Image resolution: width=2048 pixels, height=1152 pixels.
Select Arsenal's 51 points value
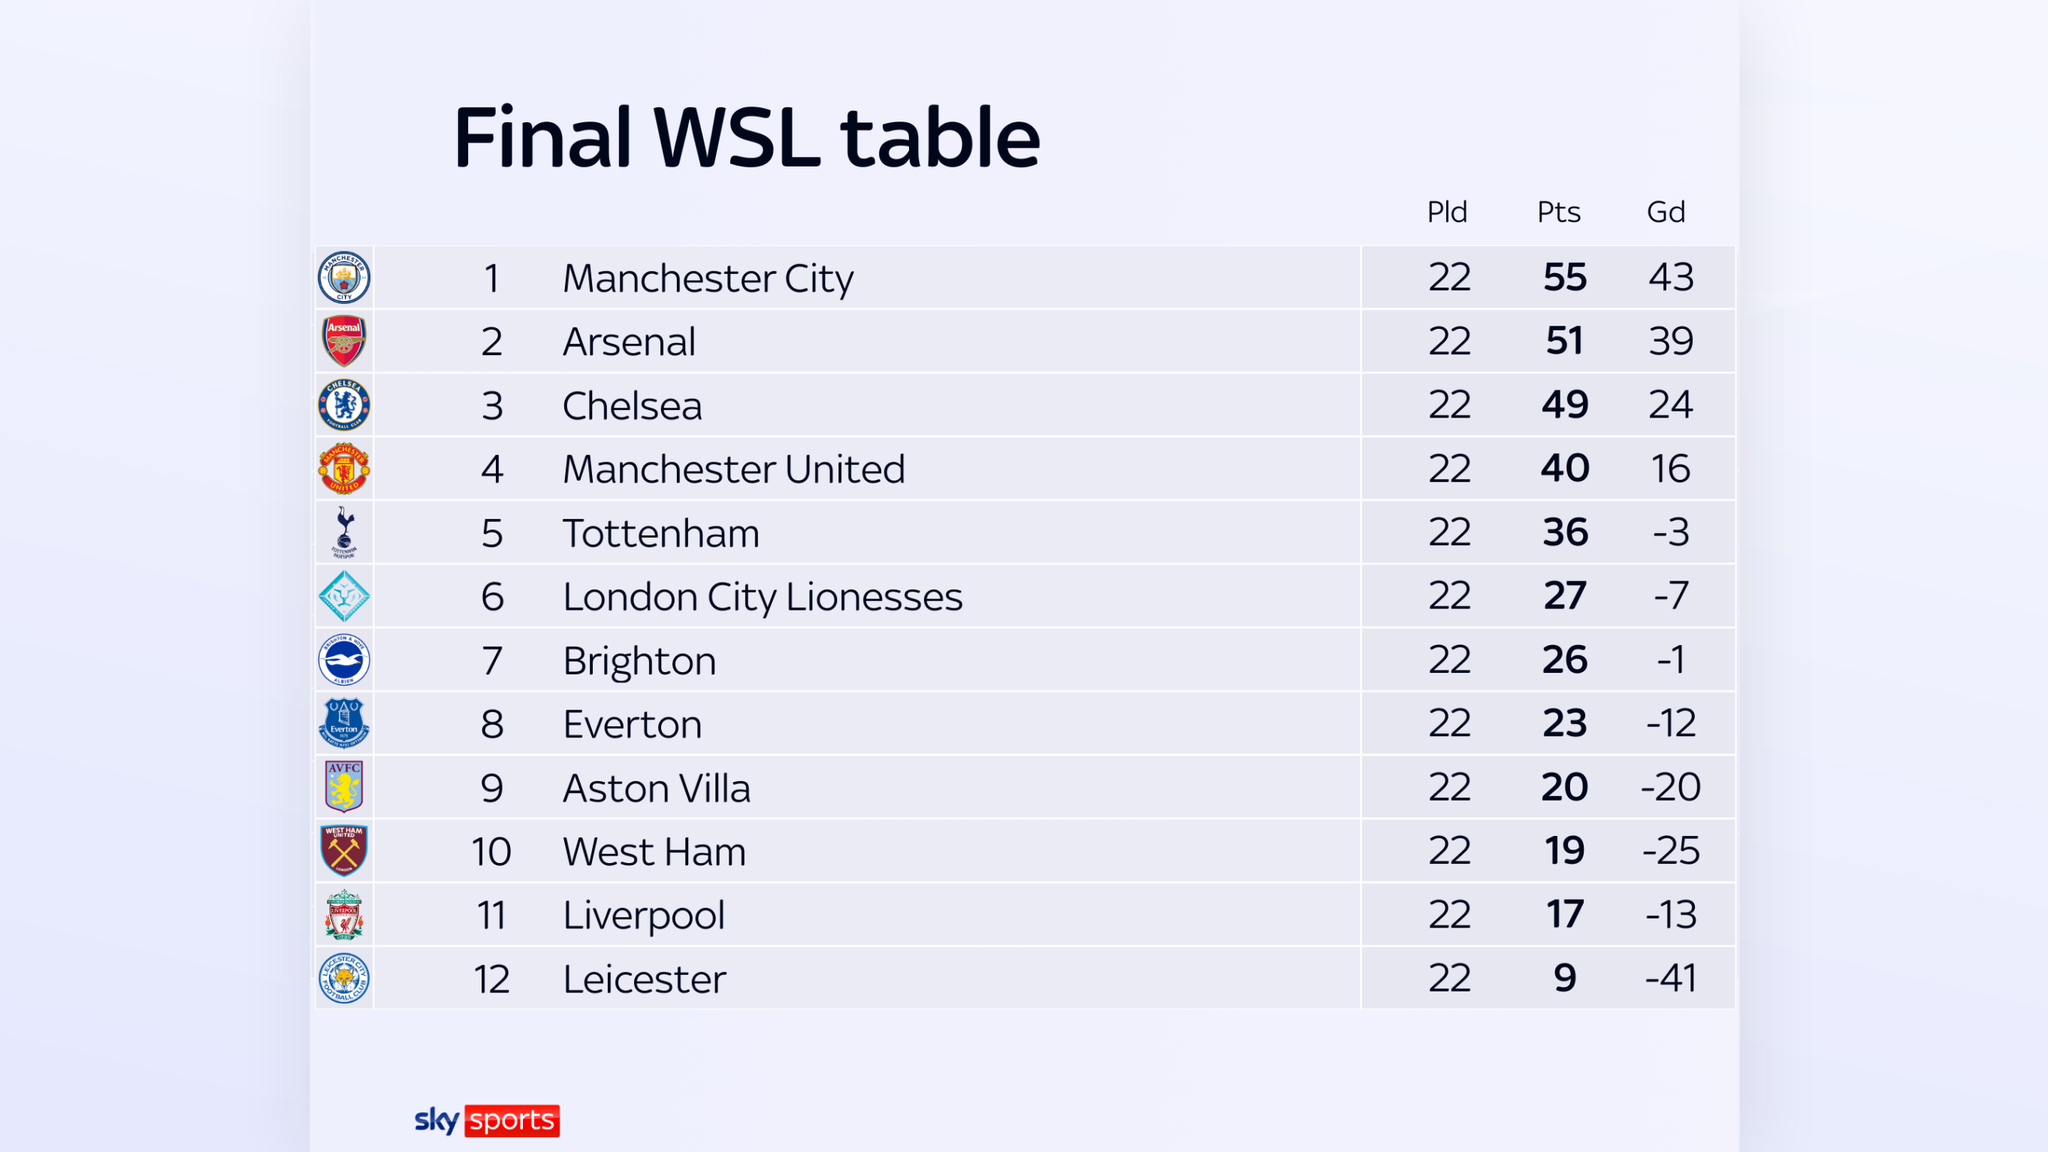1565,341
